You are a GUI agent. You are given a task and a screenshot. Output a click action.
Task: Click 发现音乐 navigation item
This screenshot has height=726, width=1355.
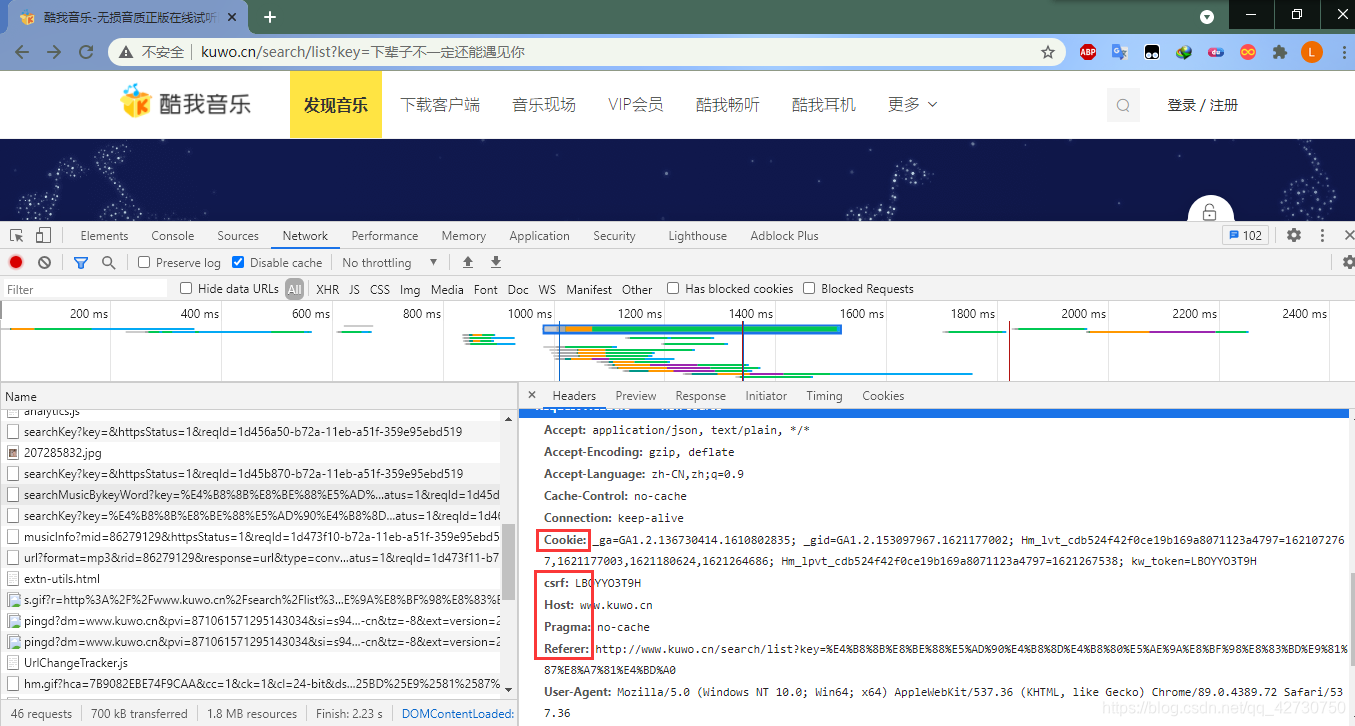[x=336, y=104]
